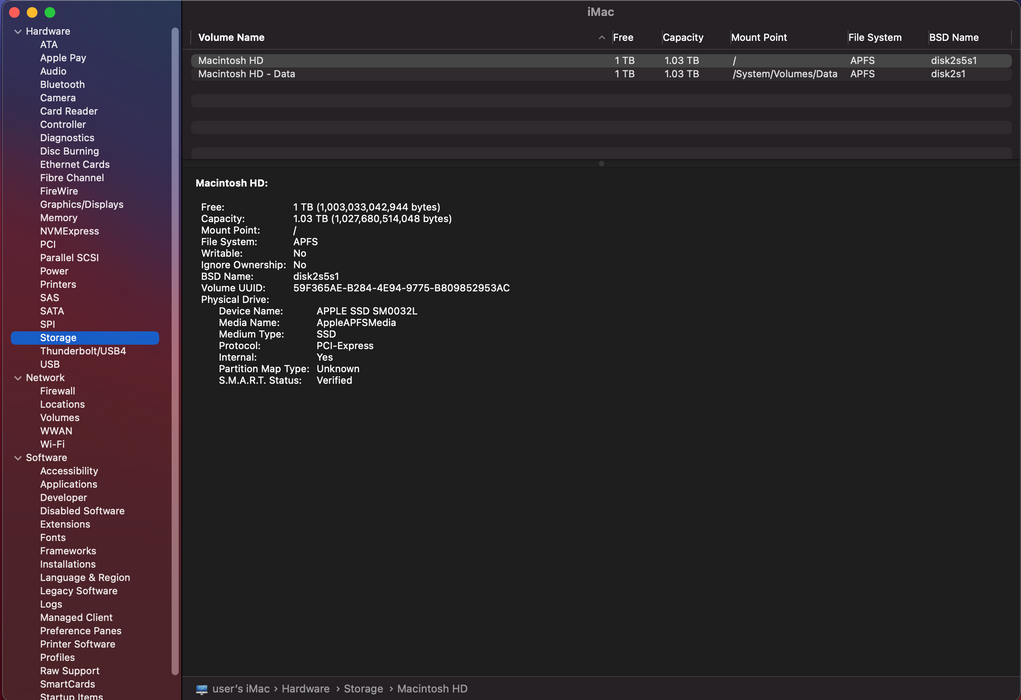
Task: Click the Volume Name sort arrow indicator
Action: point(602,38)
